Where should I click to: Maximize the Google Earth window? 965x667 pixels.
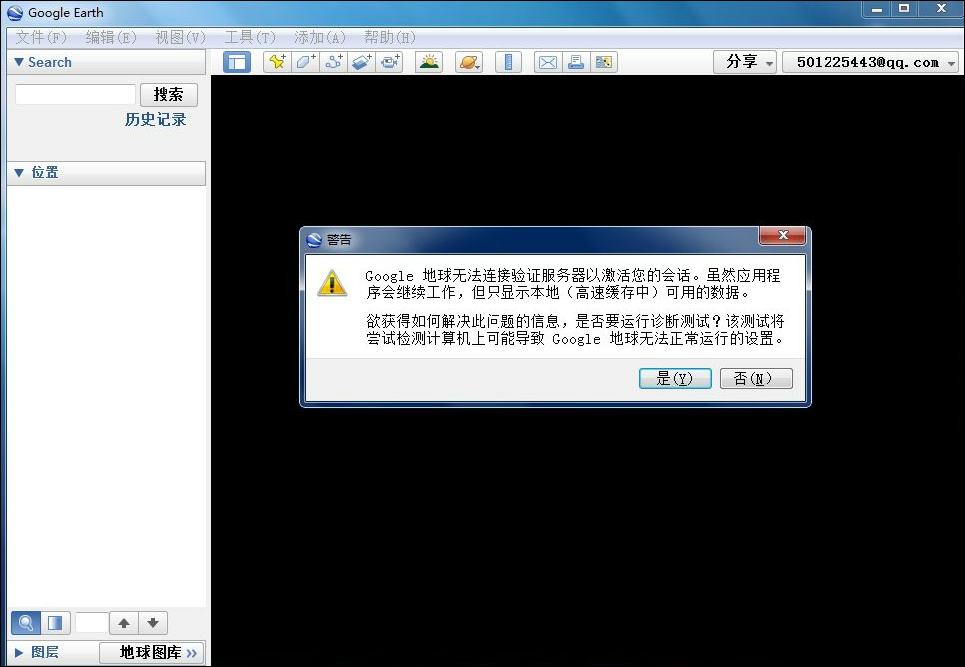[904, 9]
